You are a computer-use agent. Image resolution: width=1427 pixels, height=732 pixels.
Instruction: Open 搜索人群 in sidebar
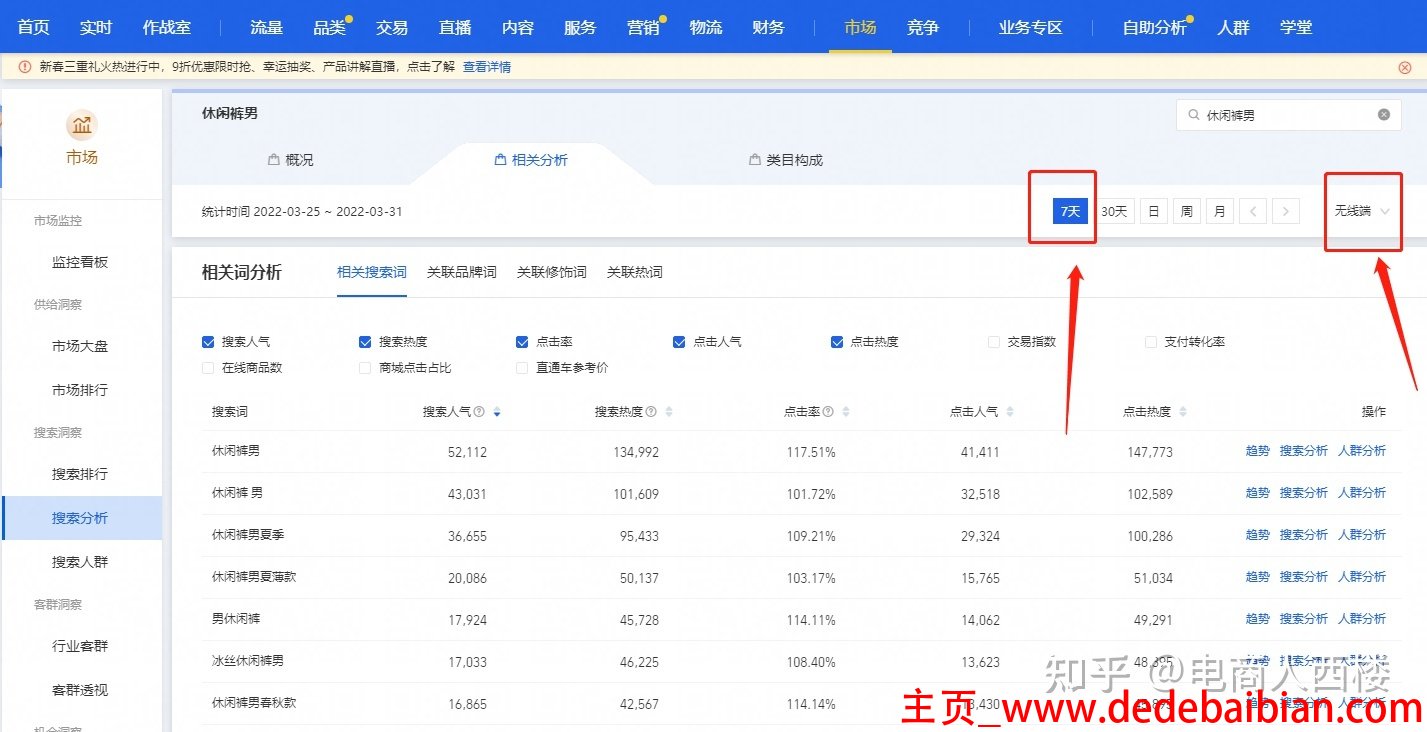point(80,562)
